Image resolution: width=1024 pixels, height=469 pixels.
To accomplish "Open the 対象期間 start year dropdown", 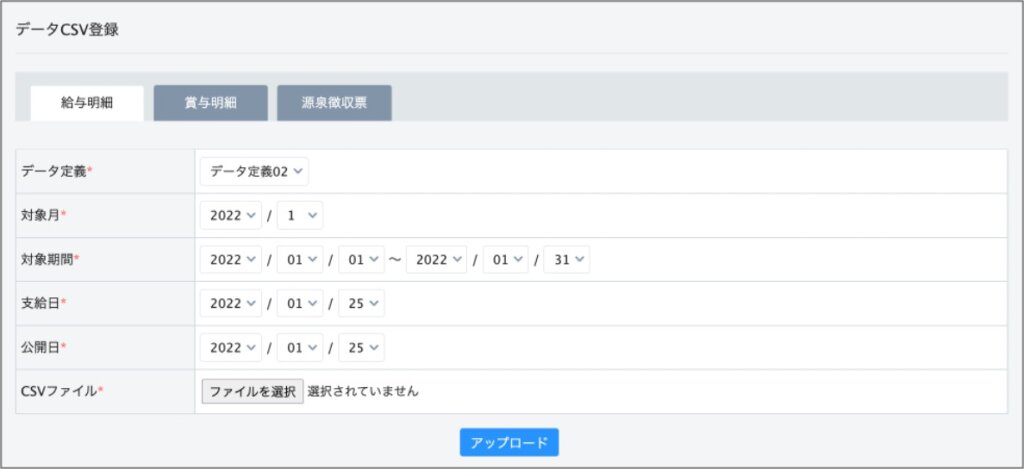I will [x=231, y=259].
